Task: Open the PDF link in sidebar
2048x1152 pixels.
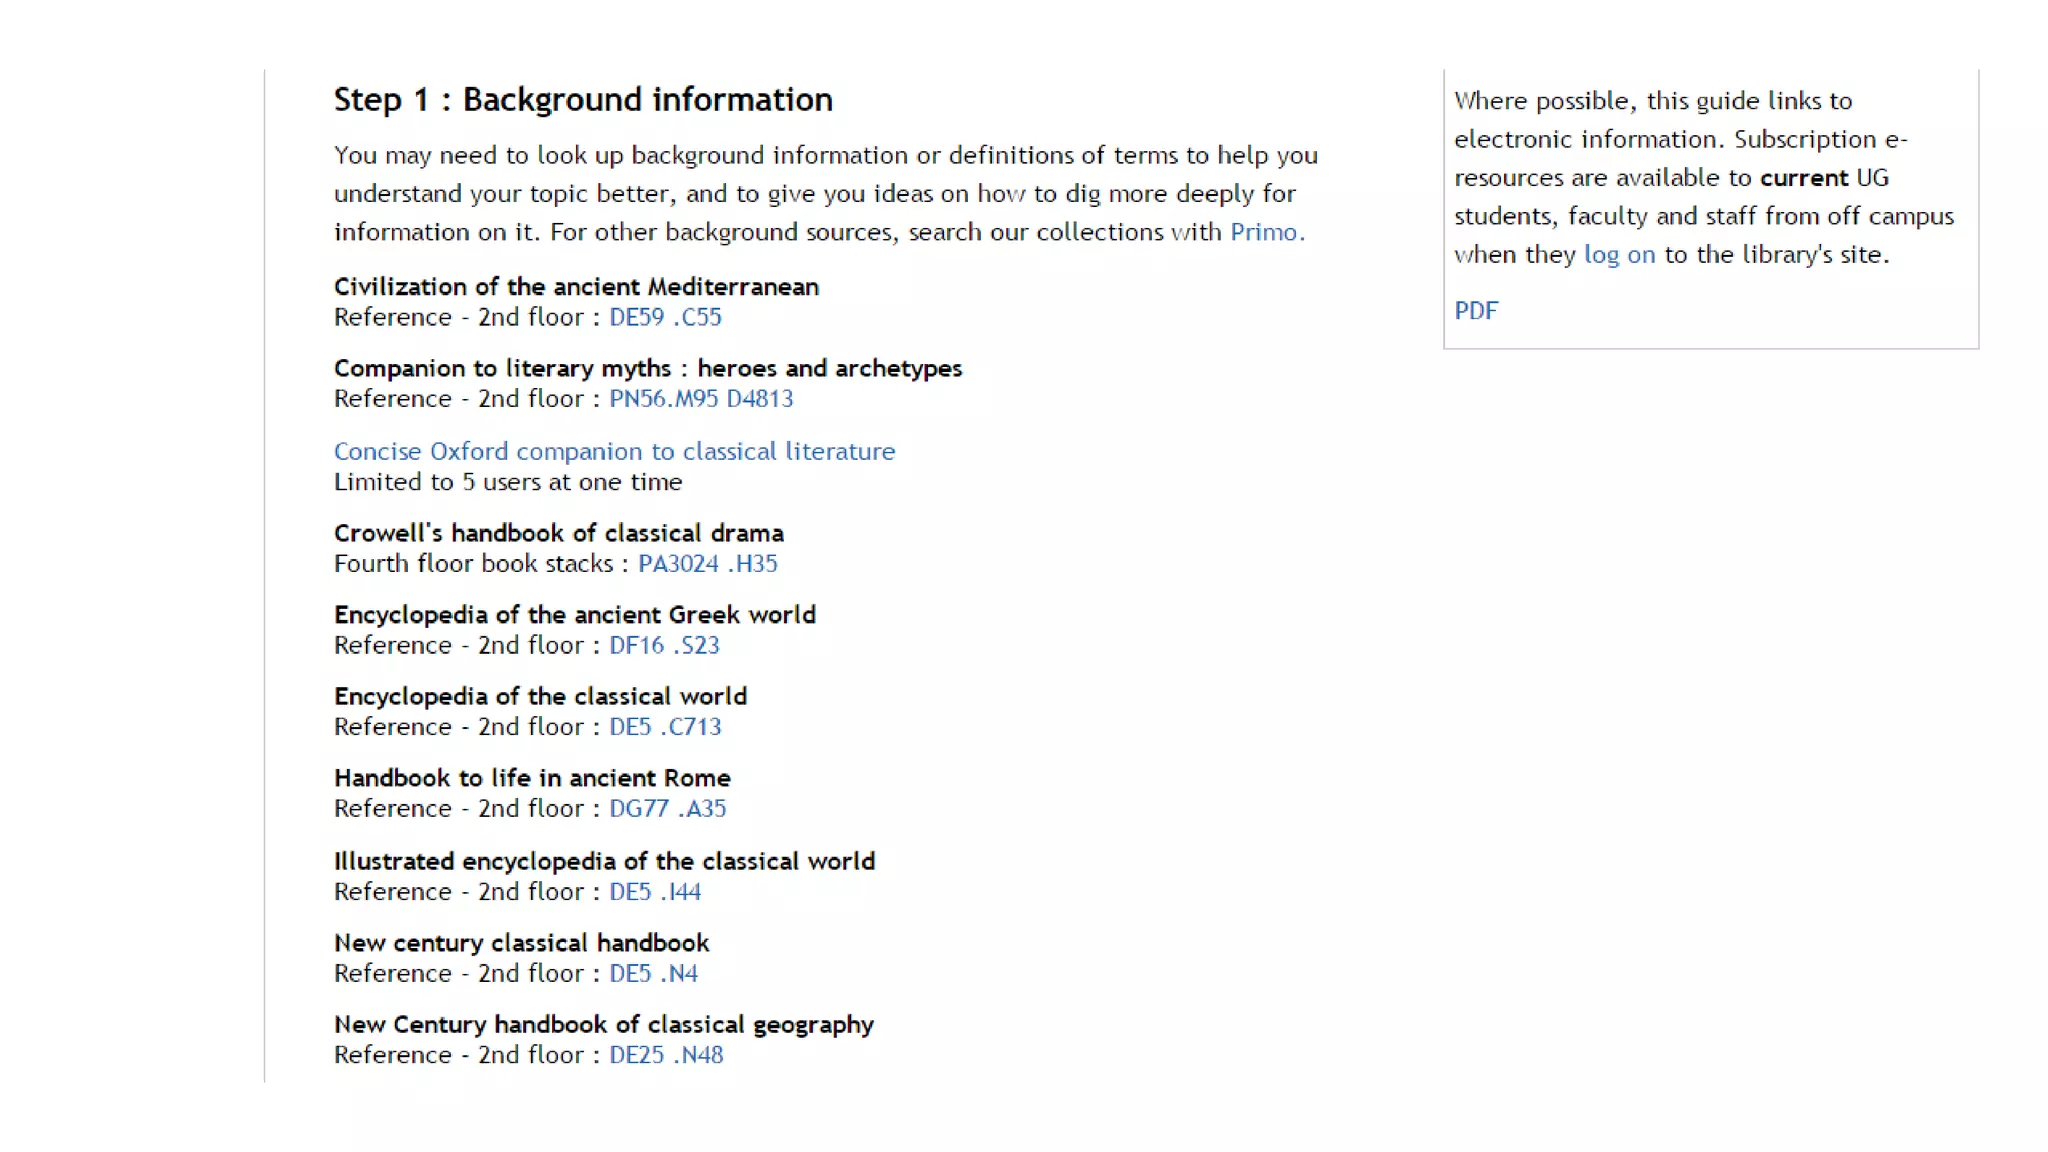Action: [1476, 311]
